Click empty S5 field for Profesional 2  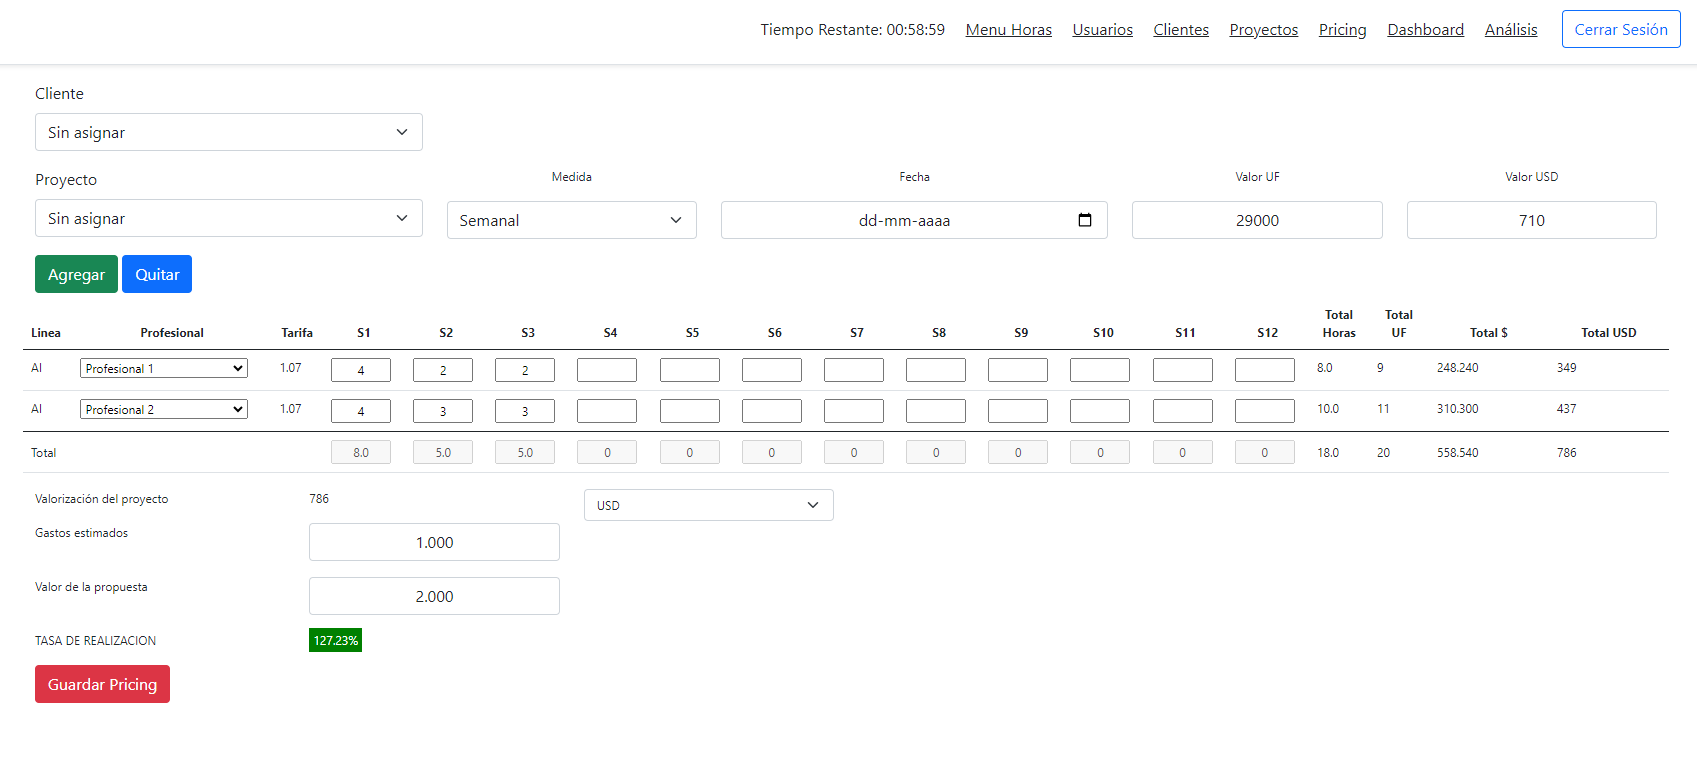pos(690,411)
